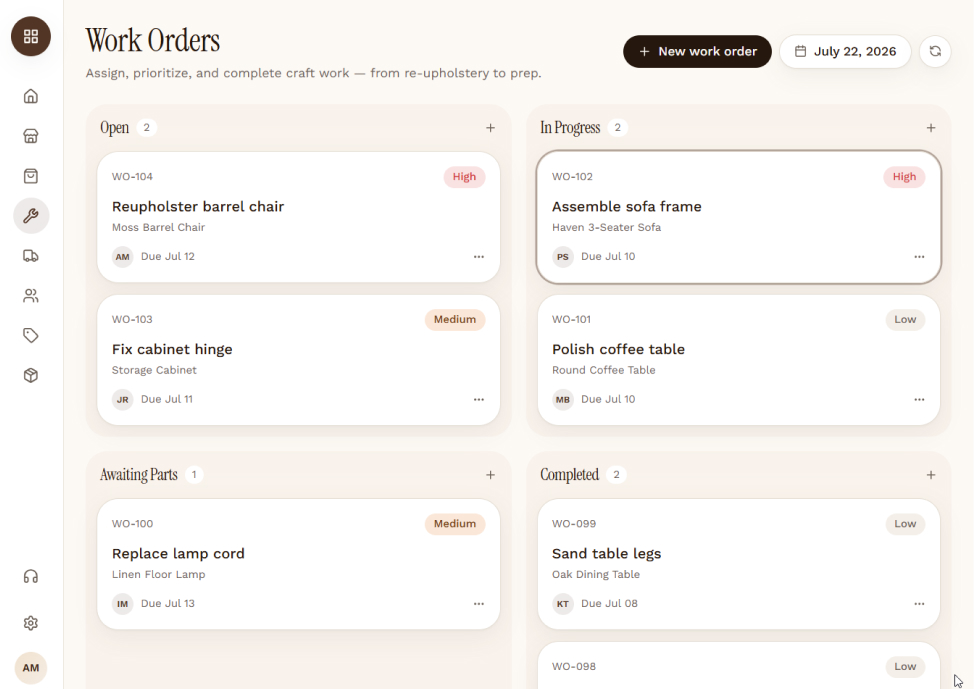Click the Oak Dining Table text
The height and width of the screenshot is (689, 974).
tap(596, 575)
